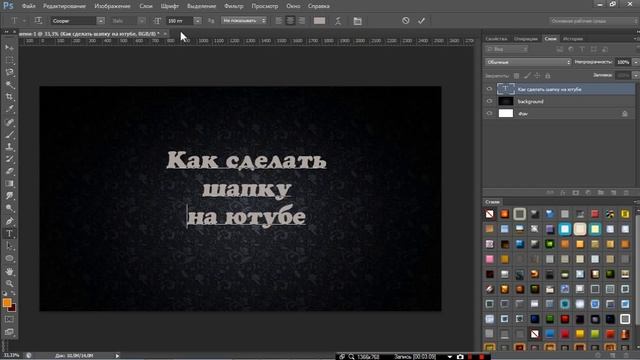This screenshot has width=640, height=360.
Task: Toggle lock position of layer
Action: point(537,76)
